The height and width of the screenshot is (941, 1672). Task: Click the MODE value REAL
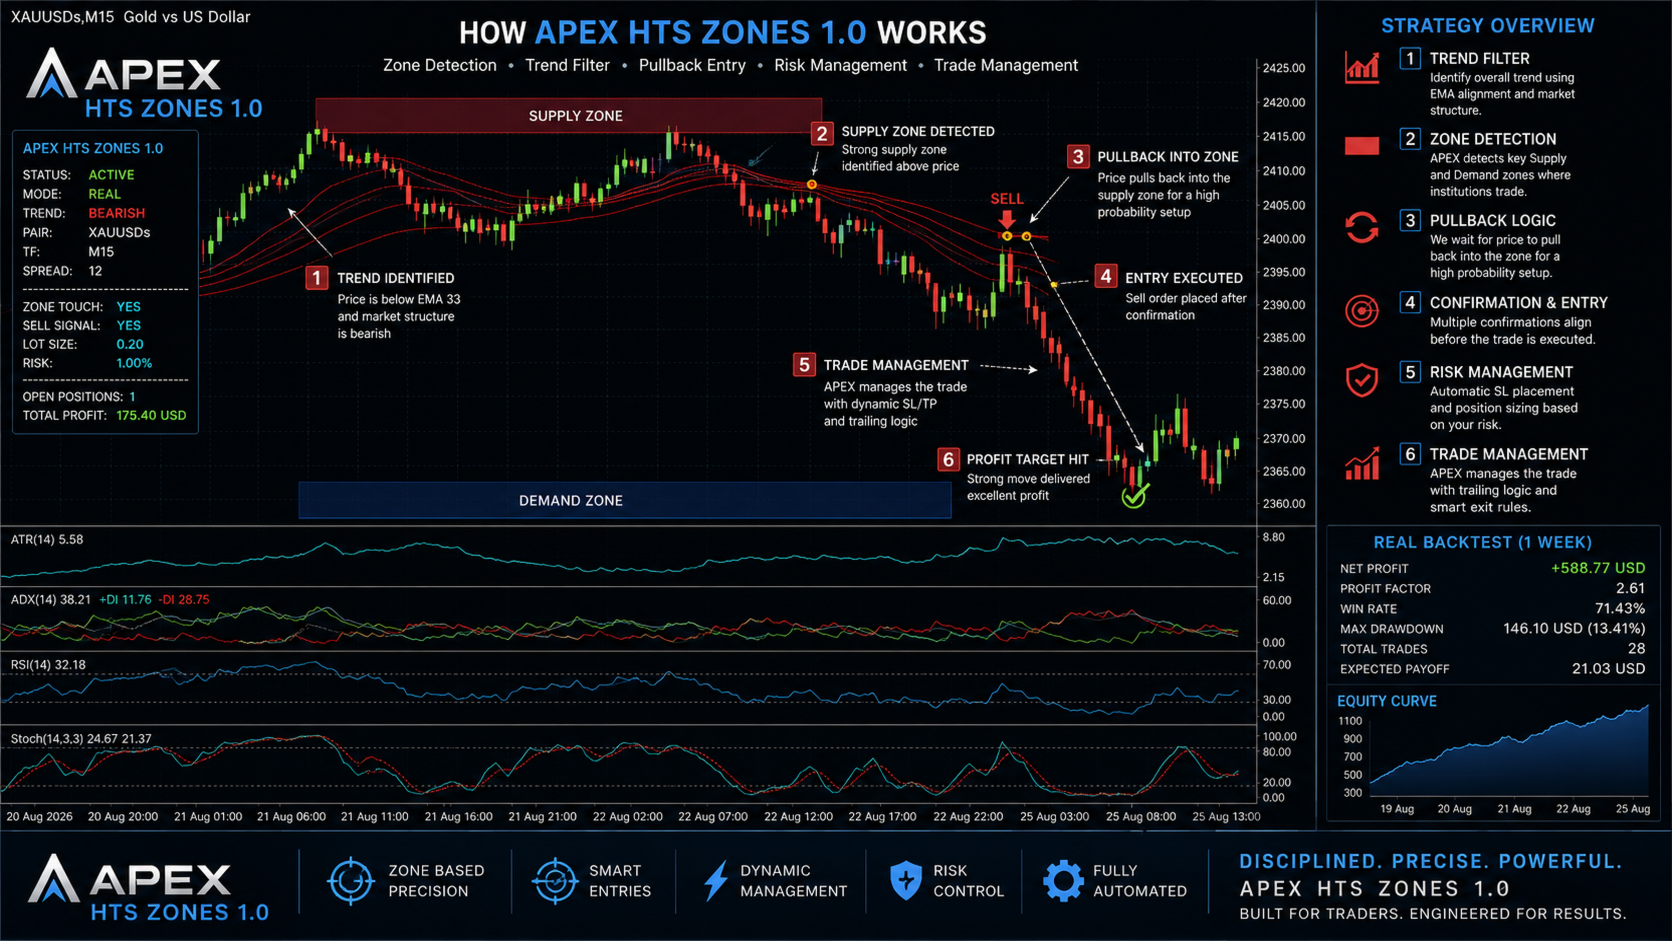(x=104, y=194)
